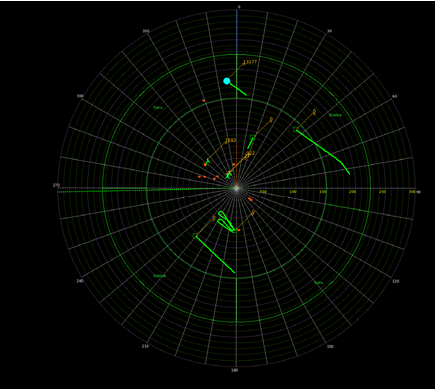
Task: Click the green aircraft symbol labeled 322
Action: [x=228, y=175]
